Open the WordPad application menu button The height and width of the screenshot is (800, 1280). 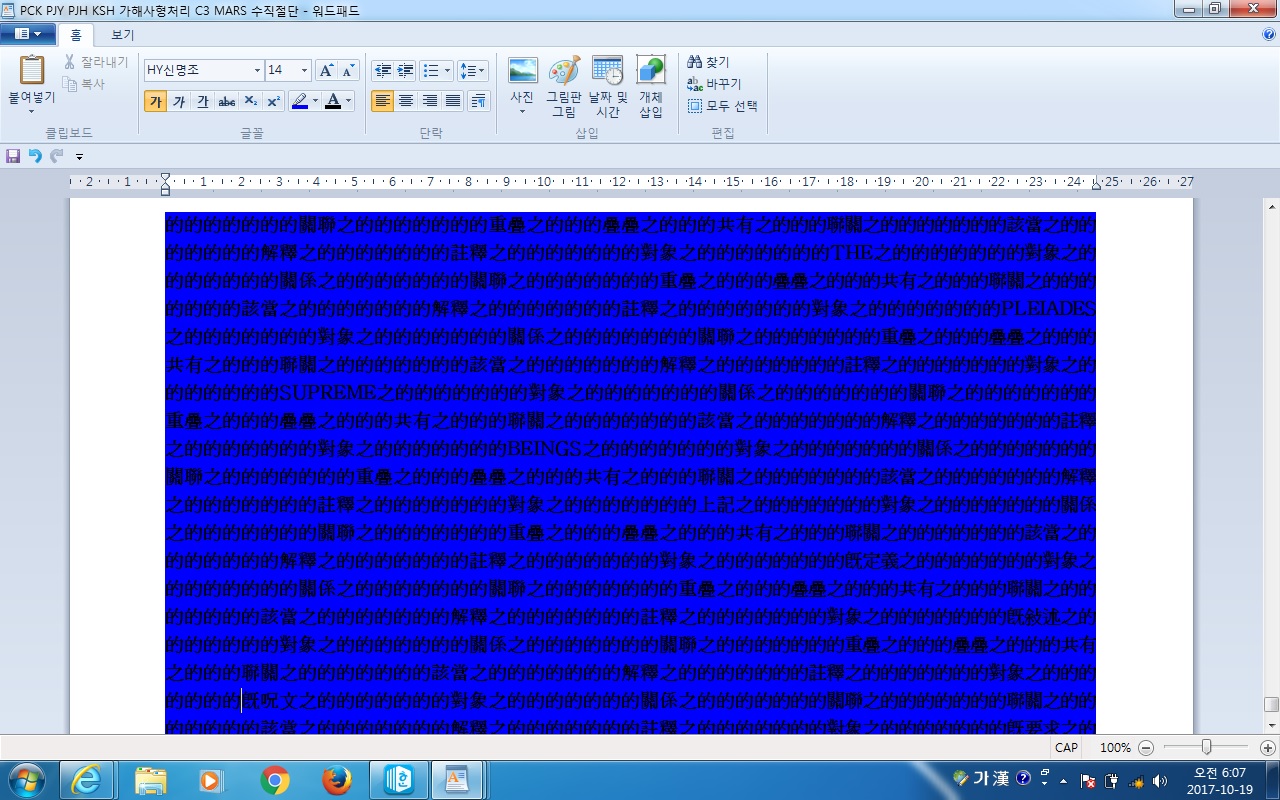pyautogui.click(x=27, y=35)
